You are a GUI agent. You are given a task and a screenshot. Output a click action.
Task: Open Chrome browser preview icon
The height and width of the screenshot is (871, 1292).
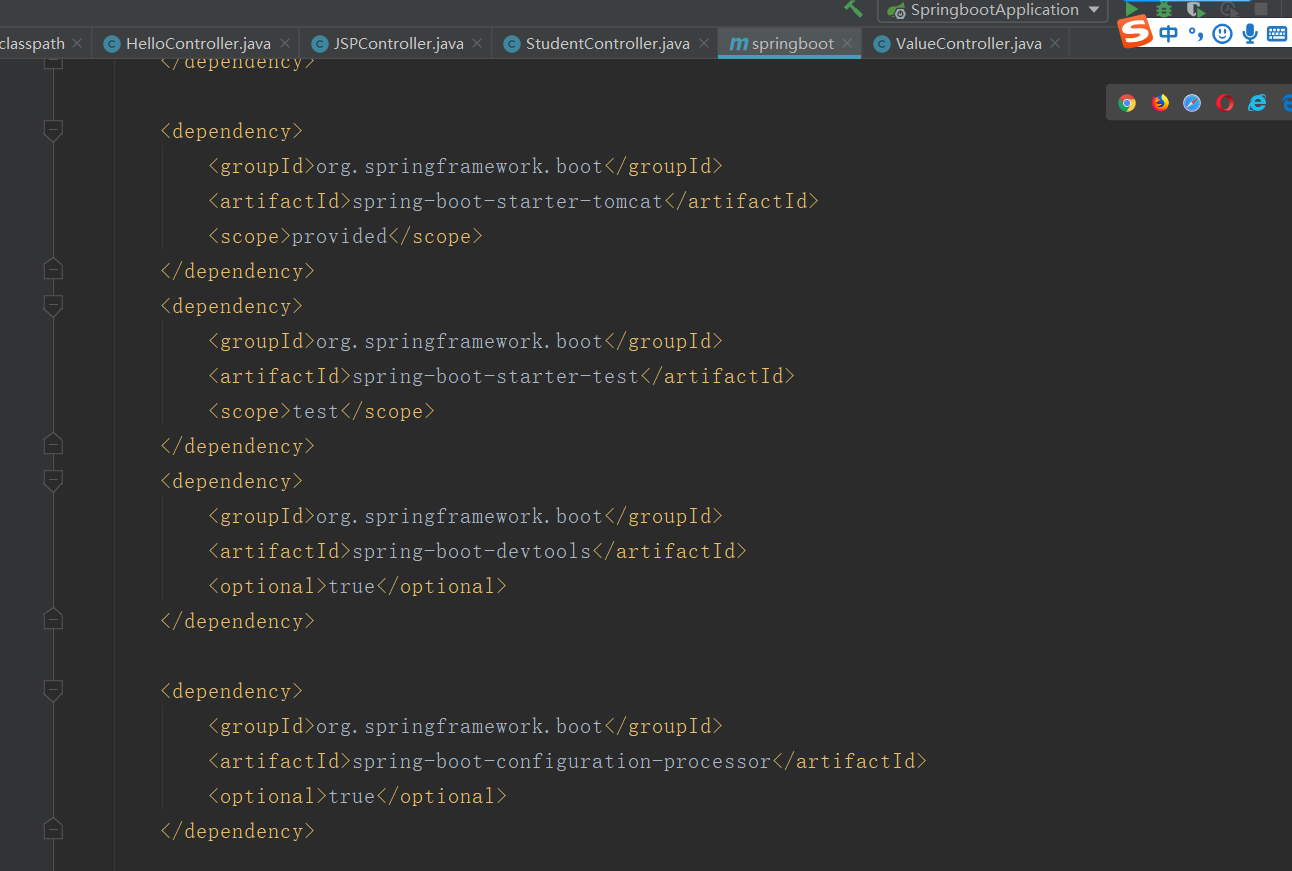1127,102
